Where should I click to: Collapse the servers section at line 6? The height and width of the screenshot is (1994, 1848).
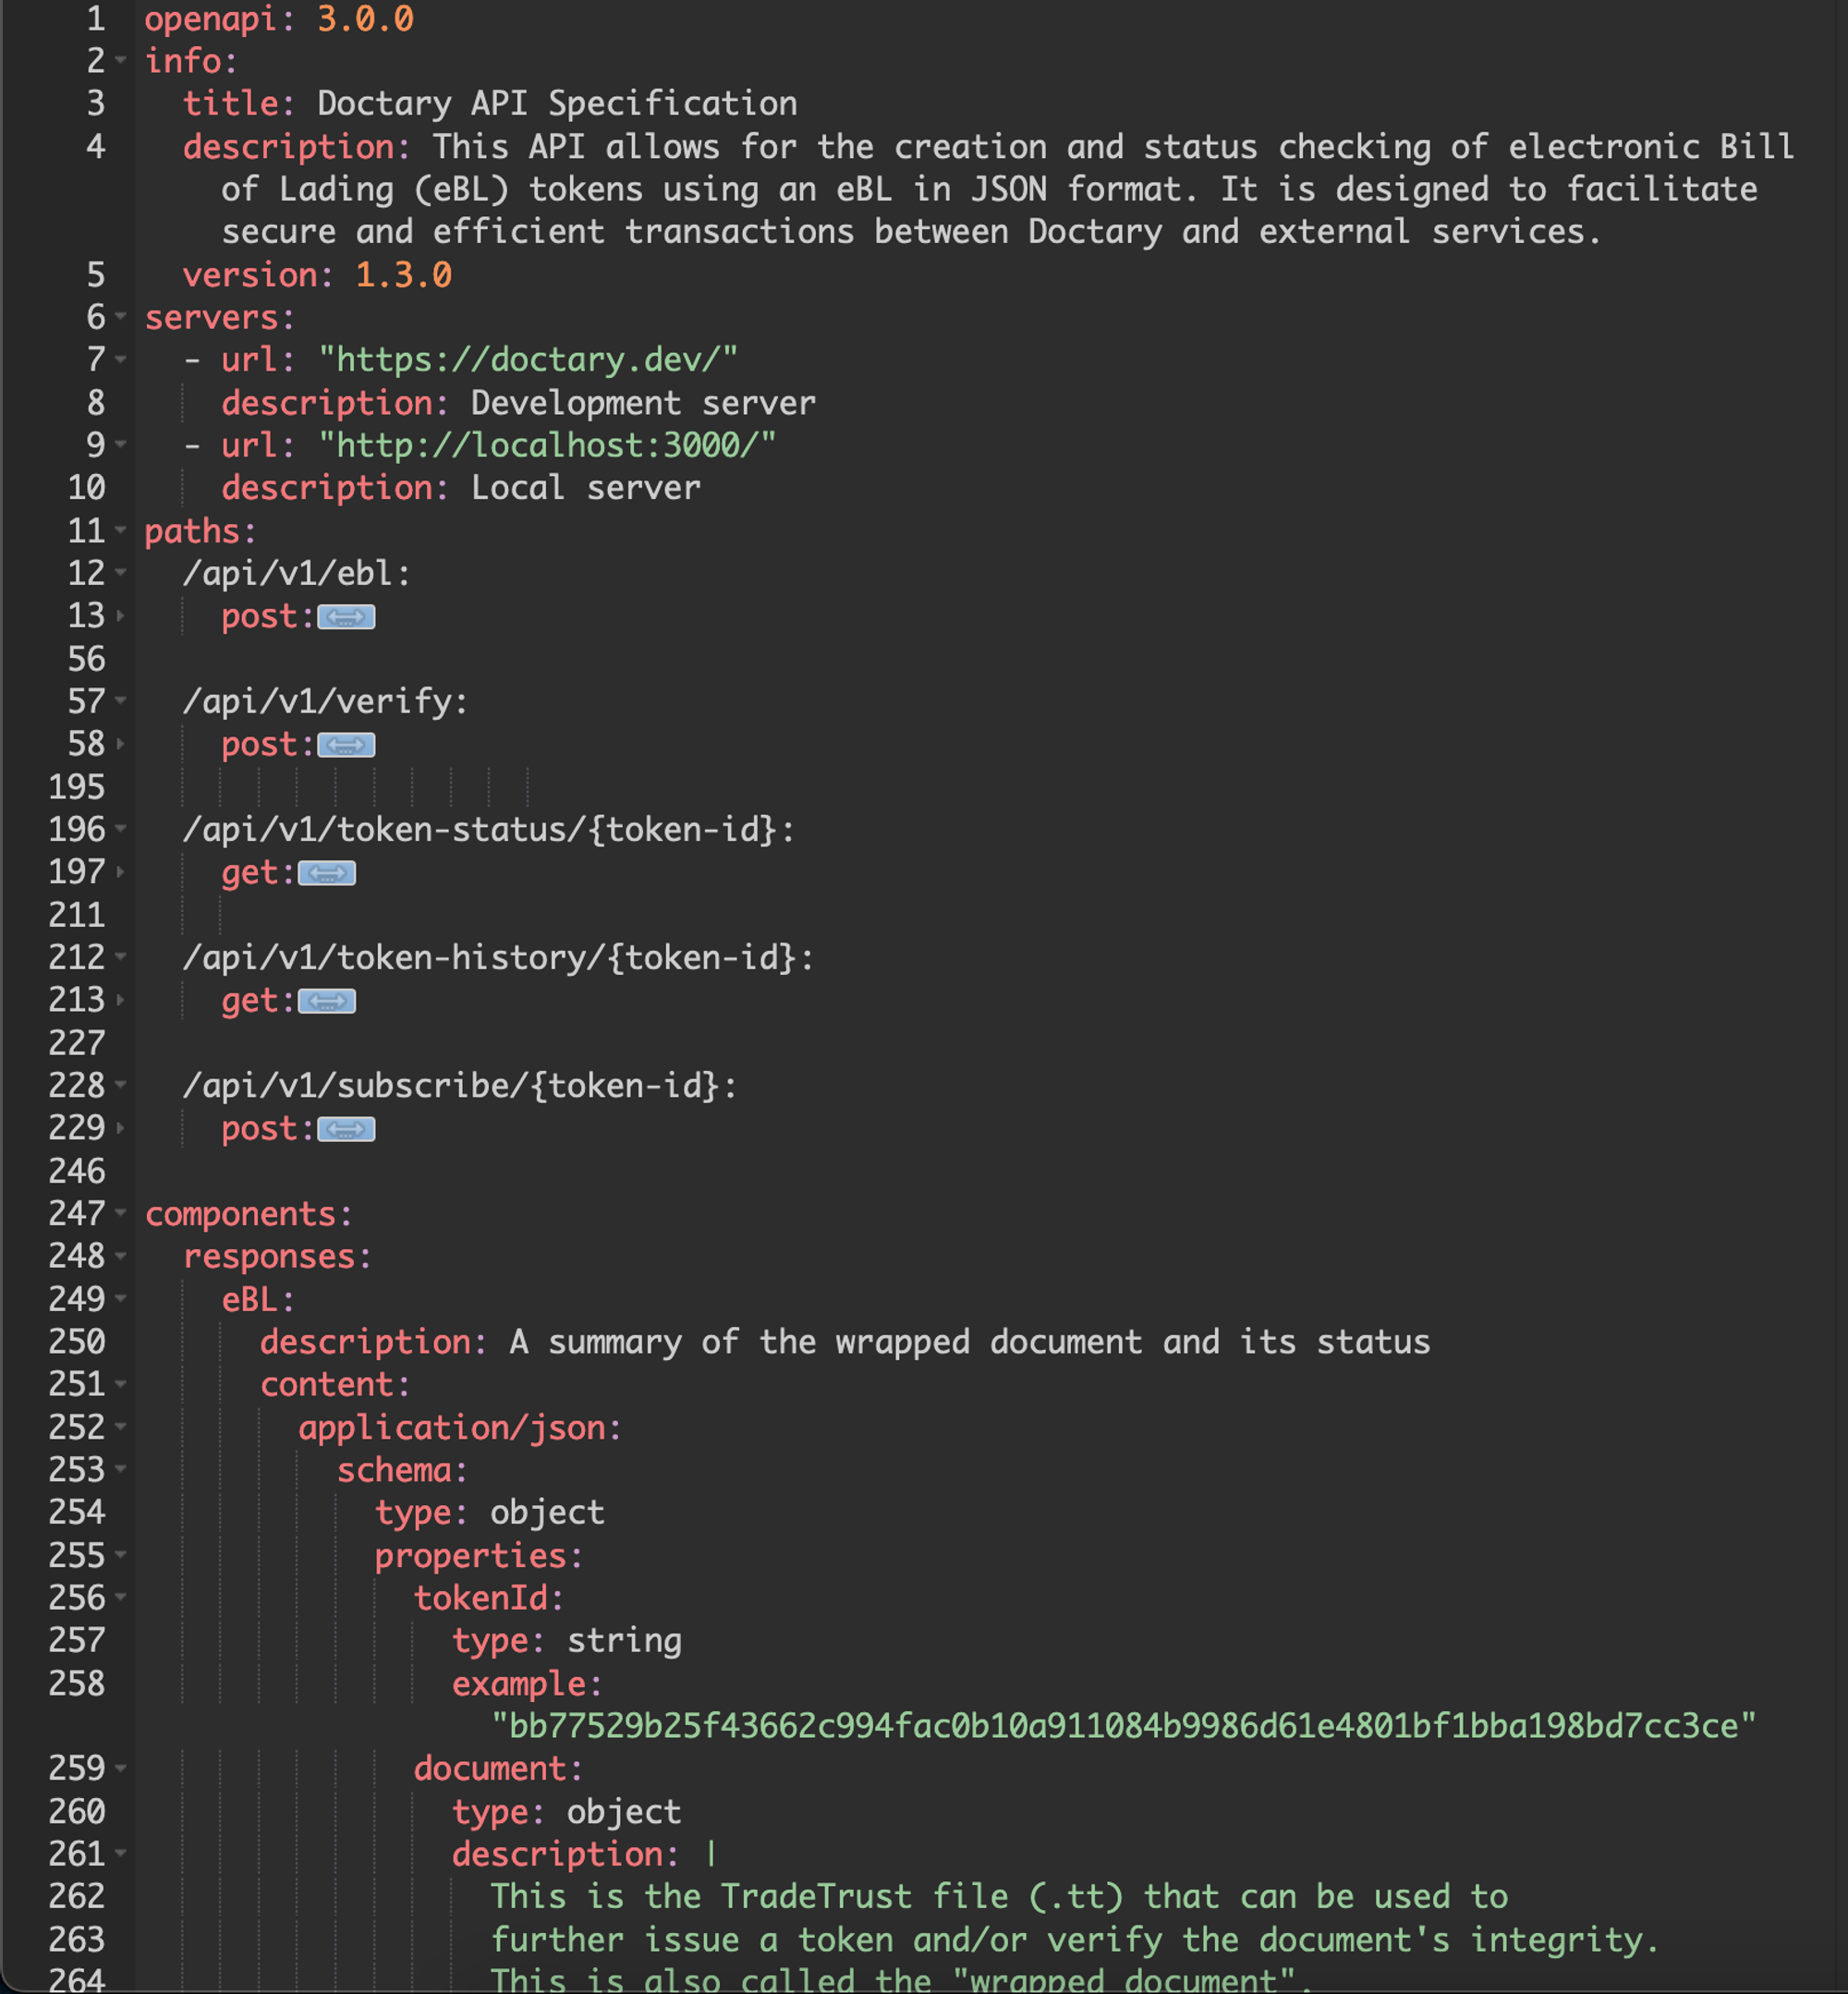coord(121,316)
